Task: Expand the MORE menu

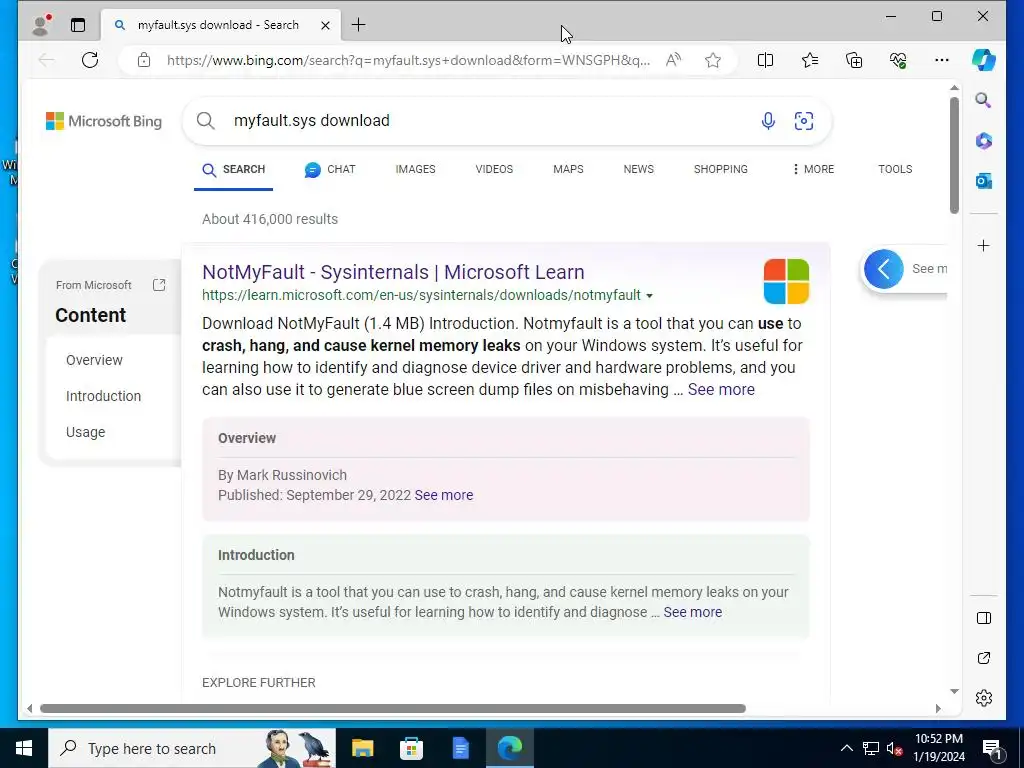Action: pos(813,169)
